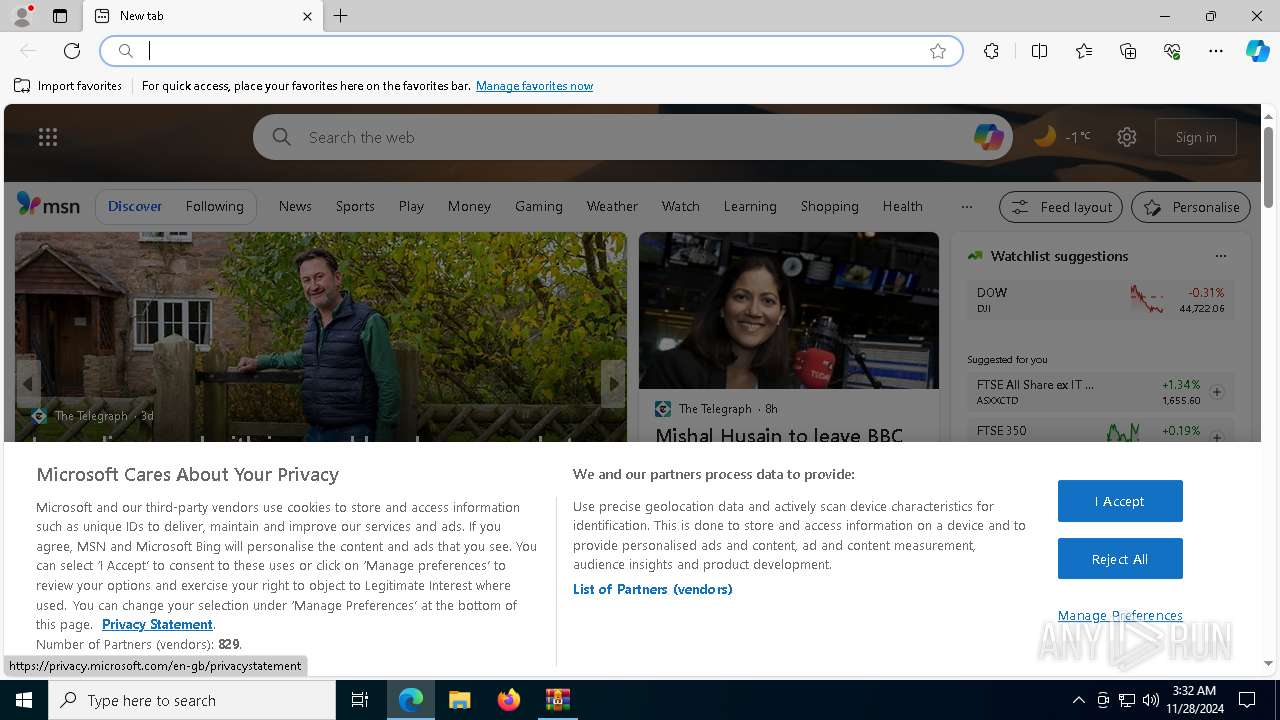1280x720 pixels.
Task: Click the Personalise button
Action: [1191, 207]
